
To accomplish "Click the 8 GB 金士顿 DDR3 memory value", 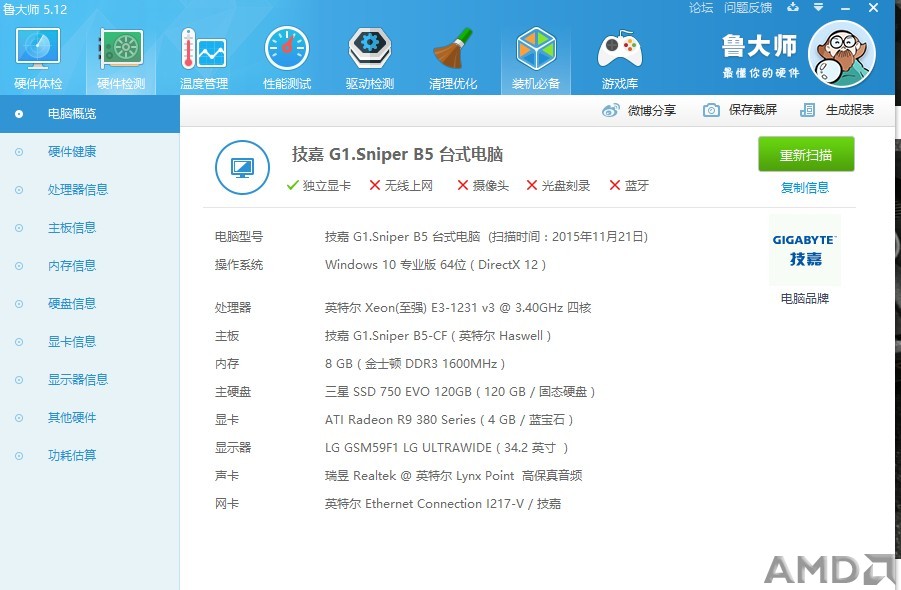I will point(415,364).
